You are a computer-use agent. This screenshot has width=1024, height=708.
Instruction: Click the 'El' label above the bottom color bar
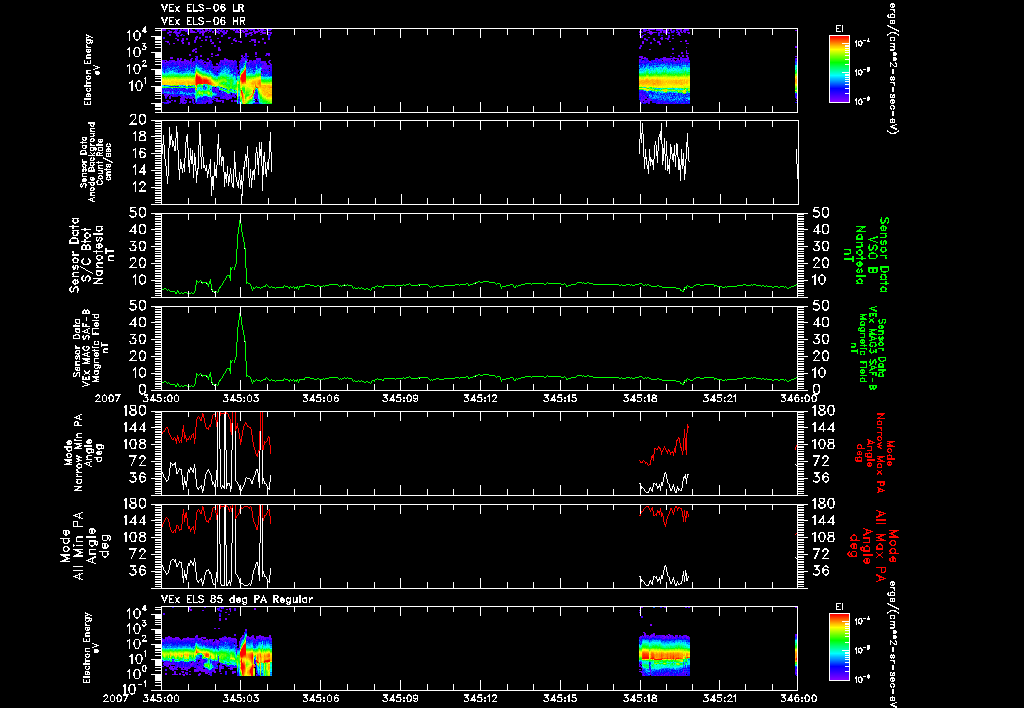coord(839,607)
